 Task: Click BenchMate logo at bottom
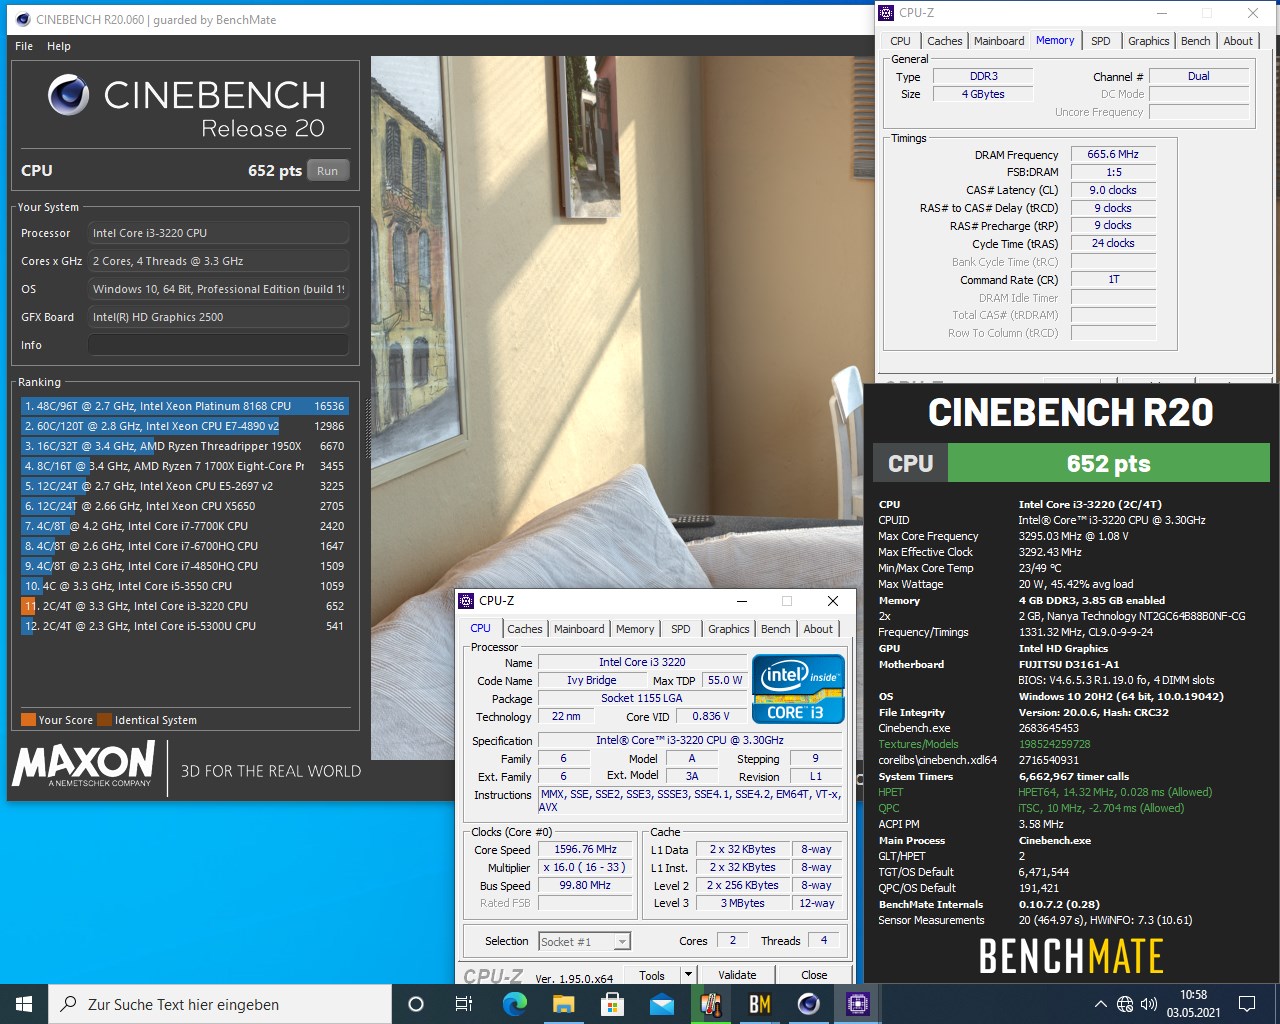pos(1071,956)
